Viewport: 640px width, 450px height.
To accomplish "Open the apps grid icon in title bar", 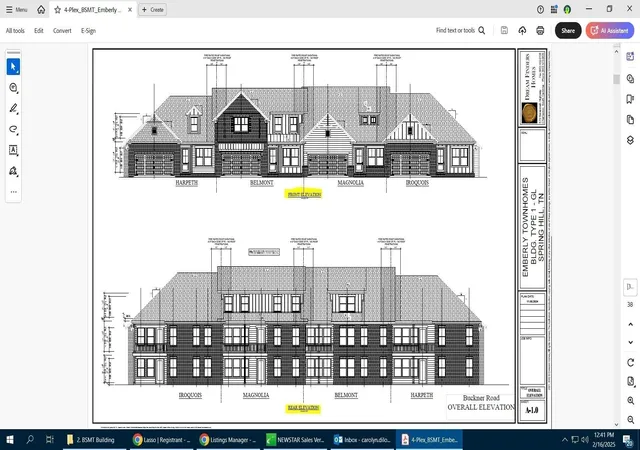I will (x=554, y=9).
